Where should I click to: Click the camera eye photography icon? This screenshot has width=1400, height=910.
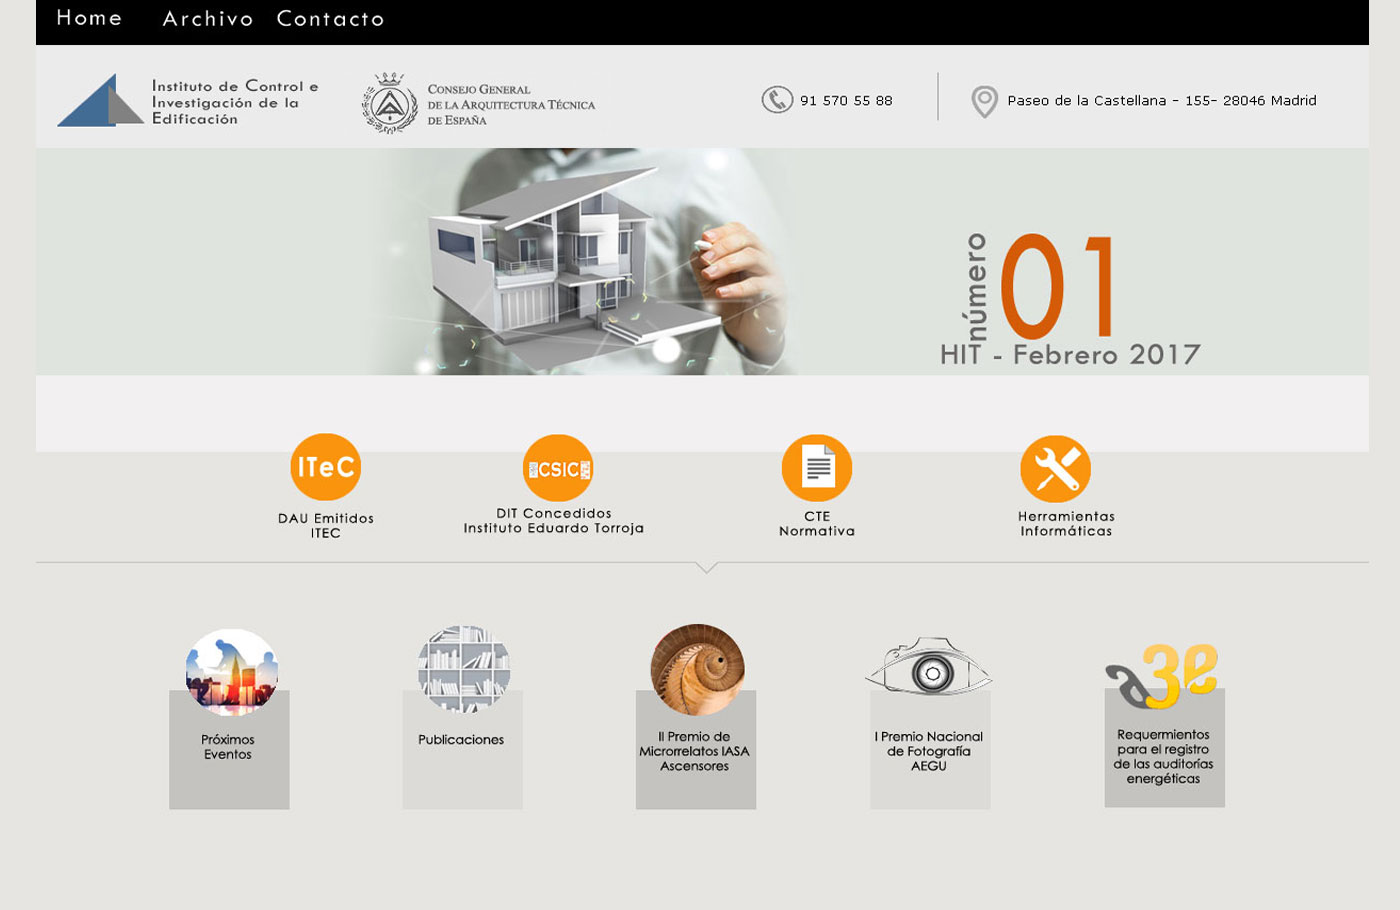click(929, 668)
